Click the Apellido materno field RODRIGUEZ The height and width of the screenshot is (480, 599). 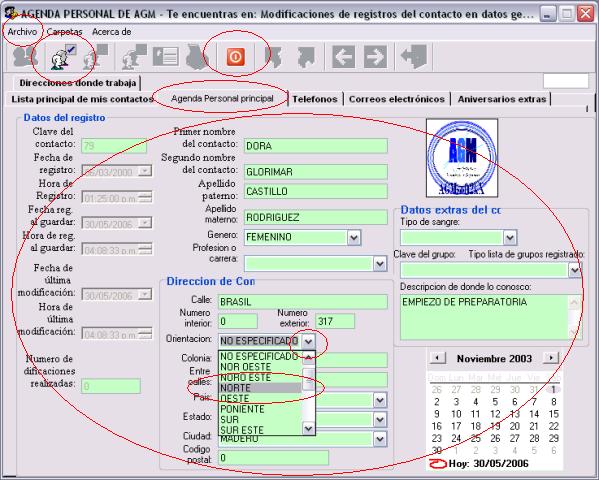click(x=316, y=217)
